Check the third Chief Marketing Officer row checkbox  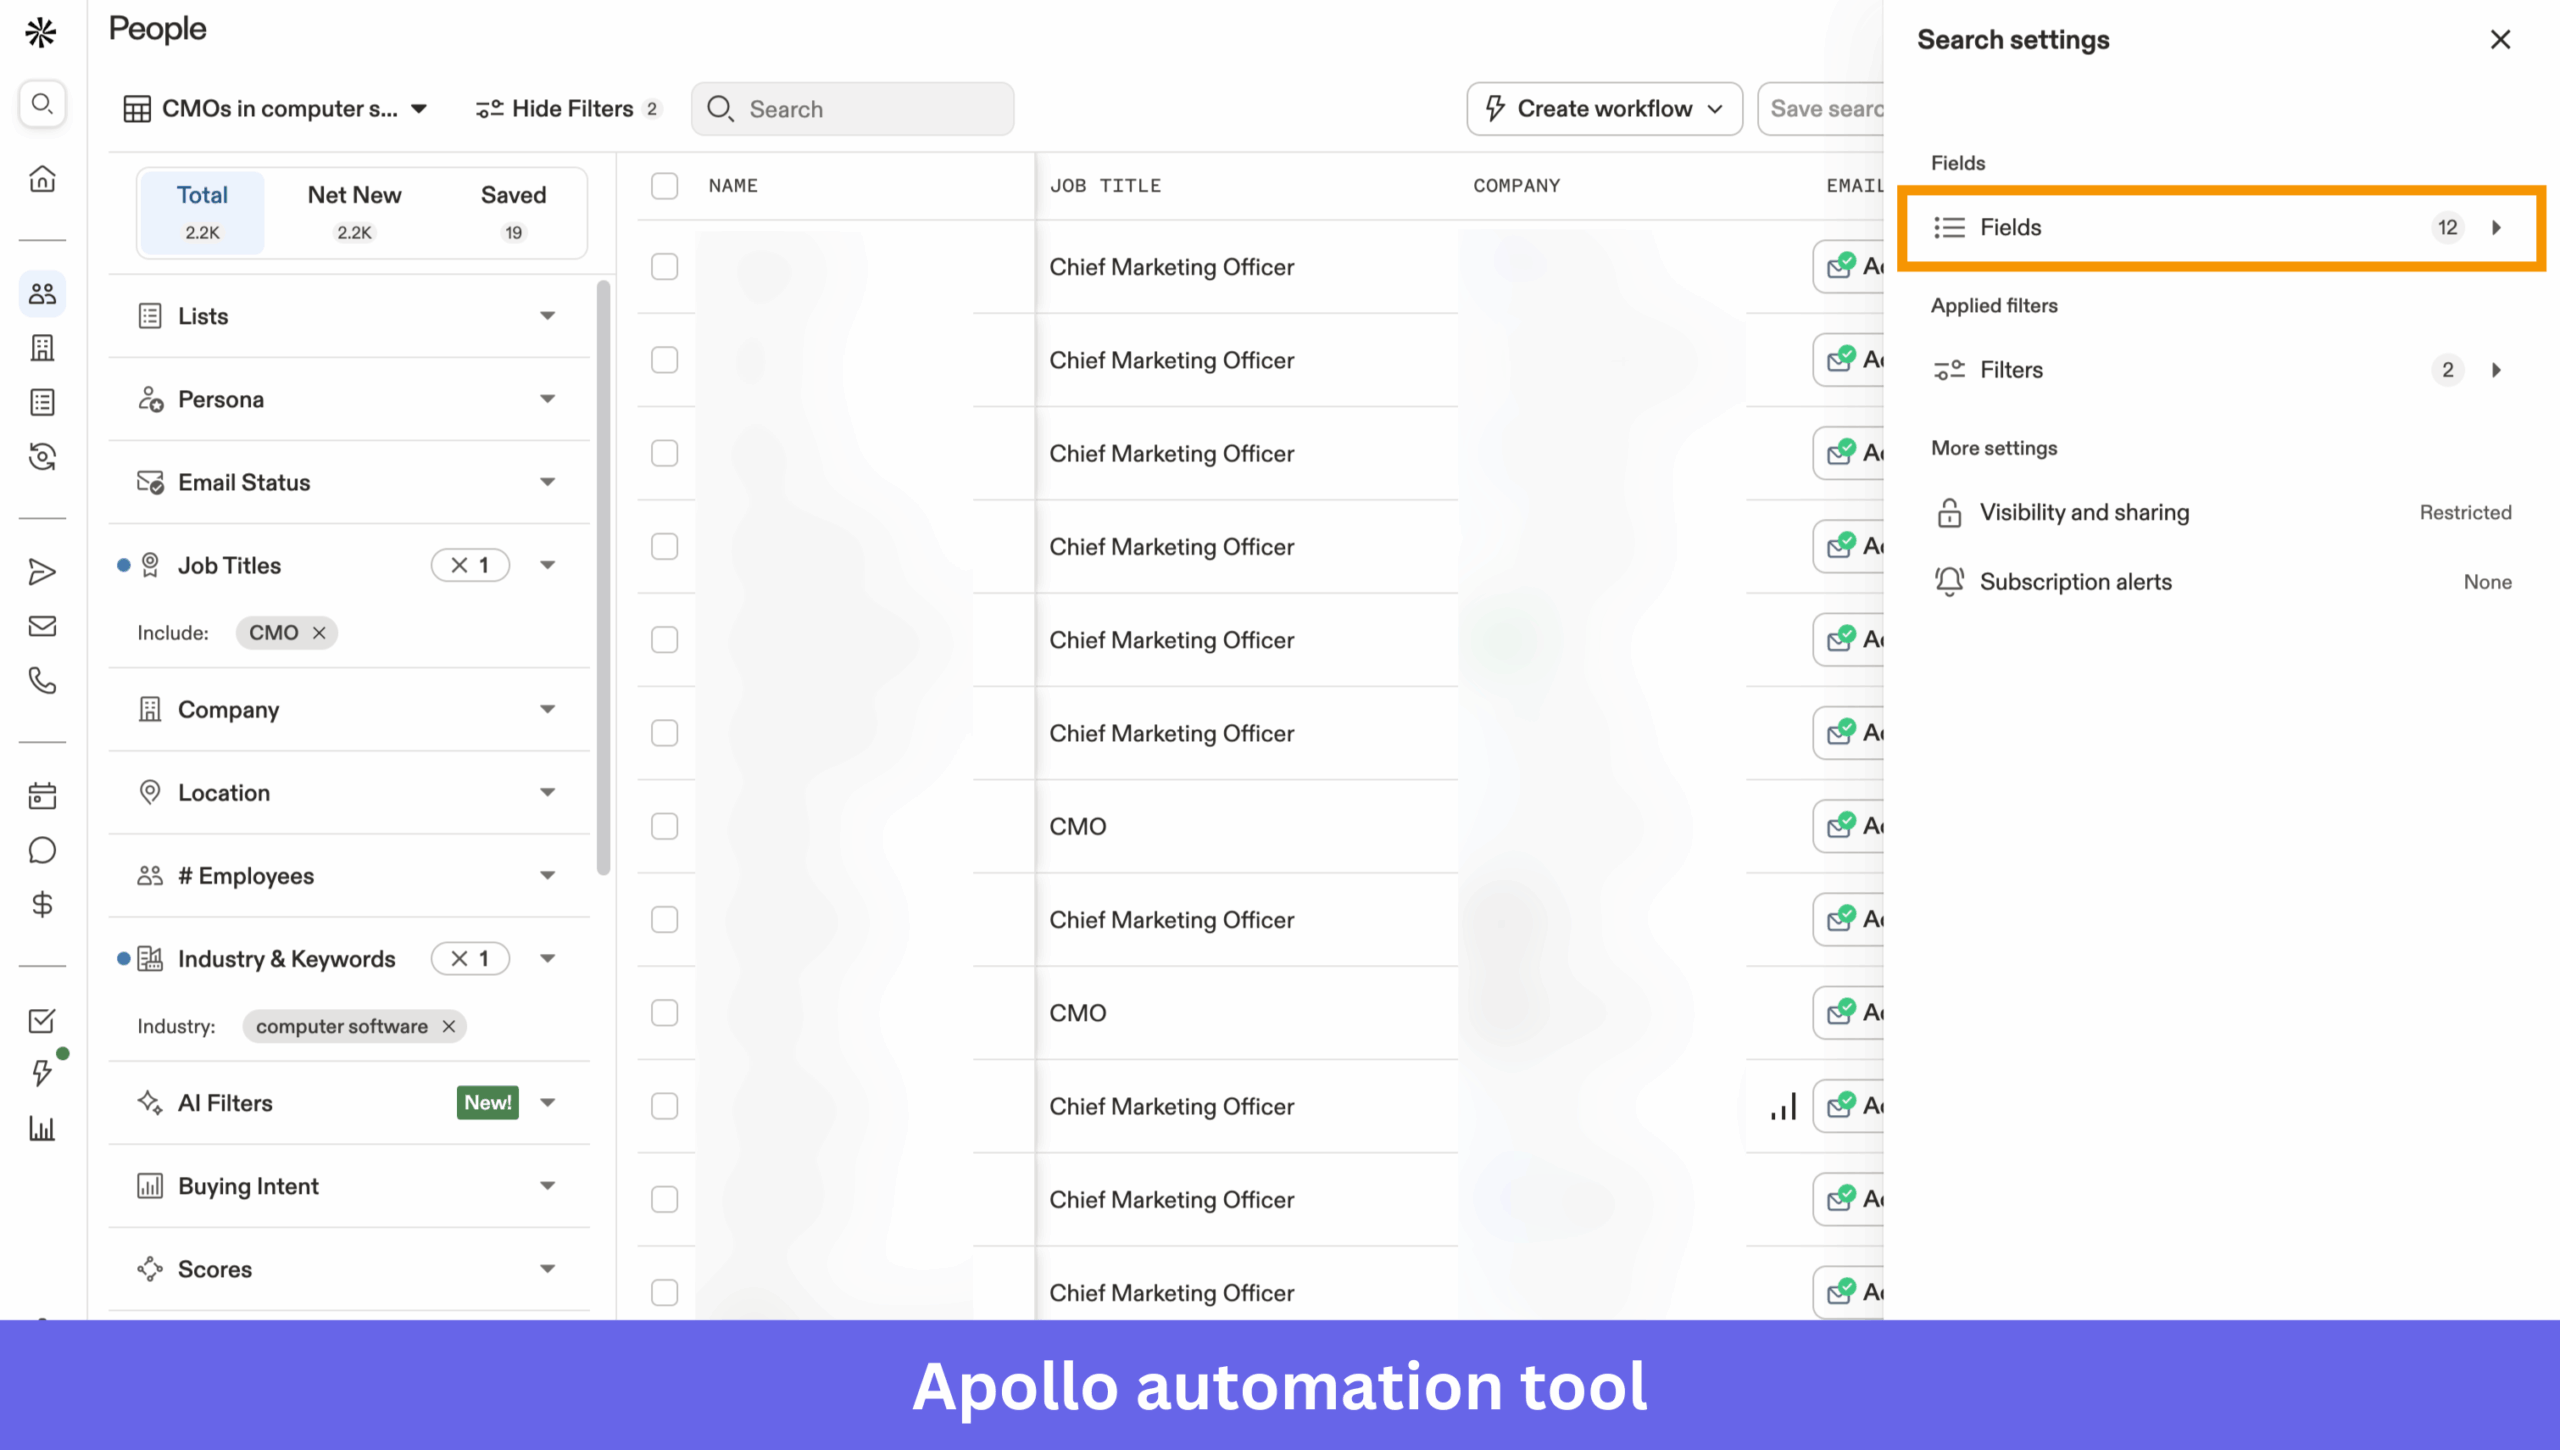click(664, 453)
